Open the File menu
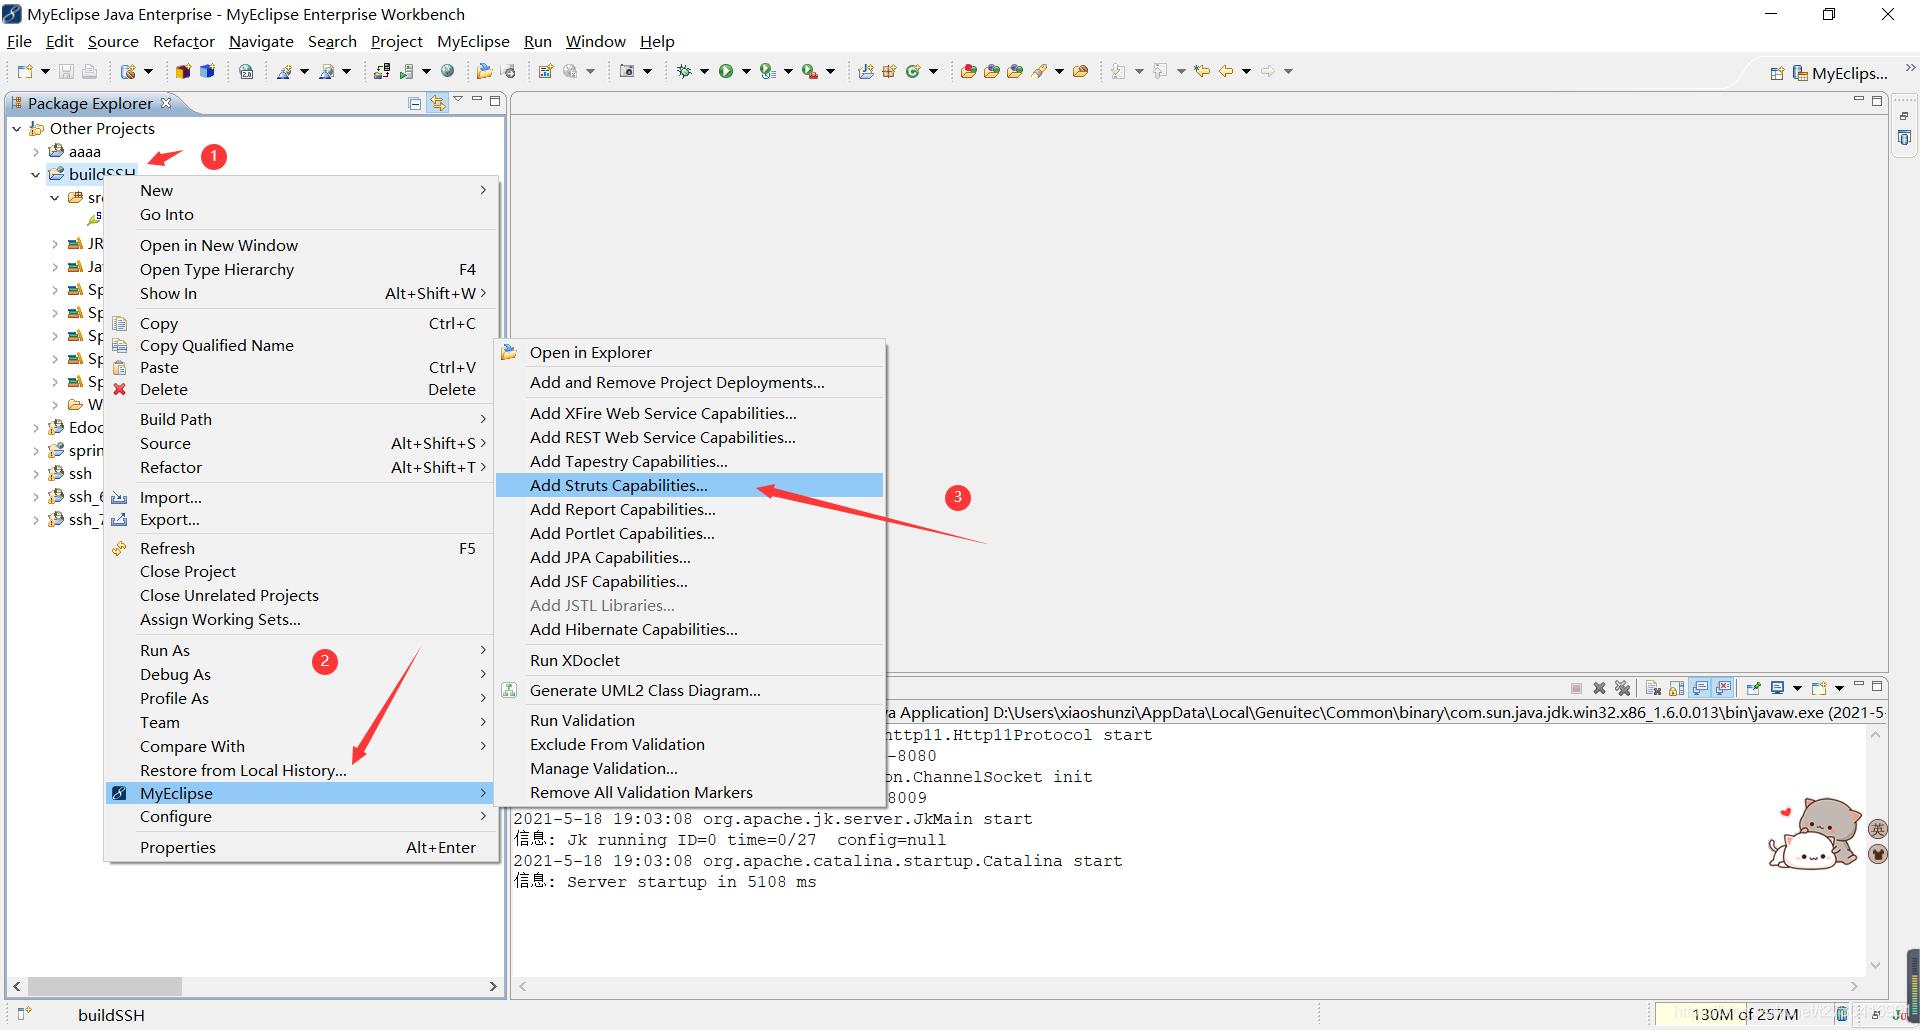 click(19, 41)
